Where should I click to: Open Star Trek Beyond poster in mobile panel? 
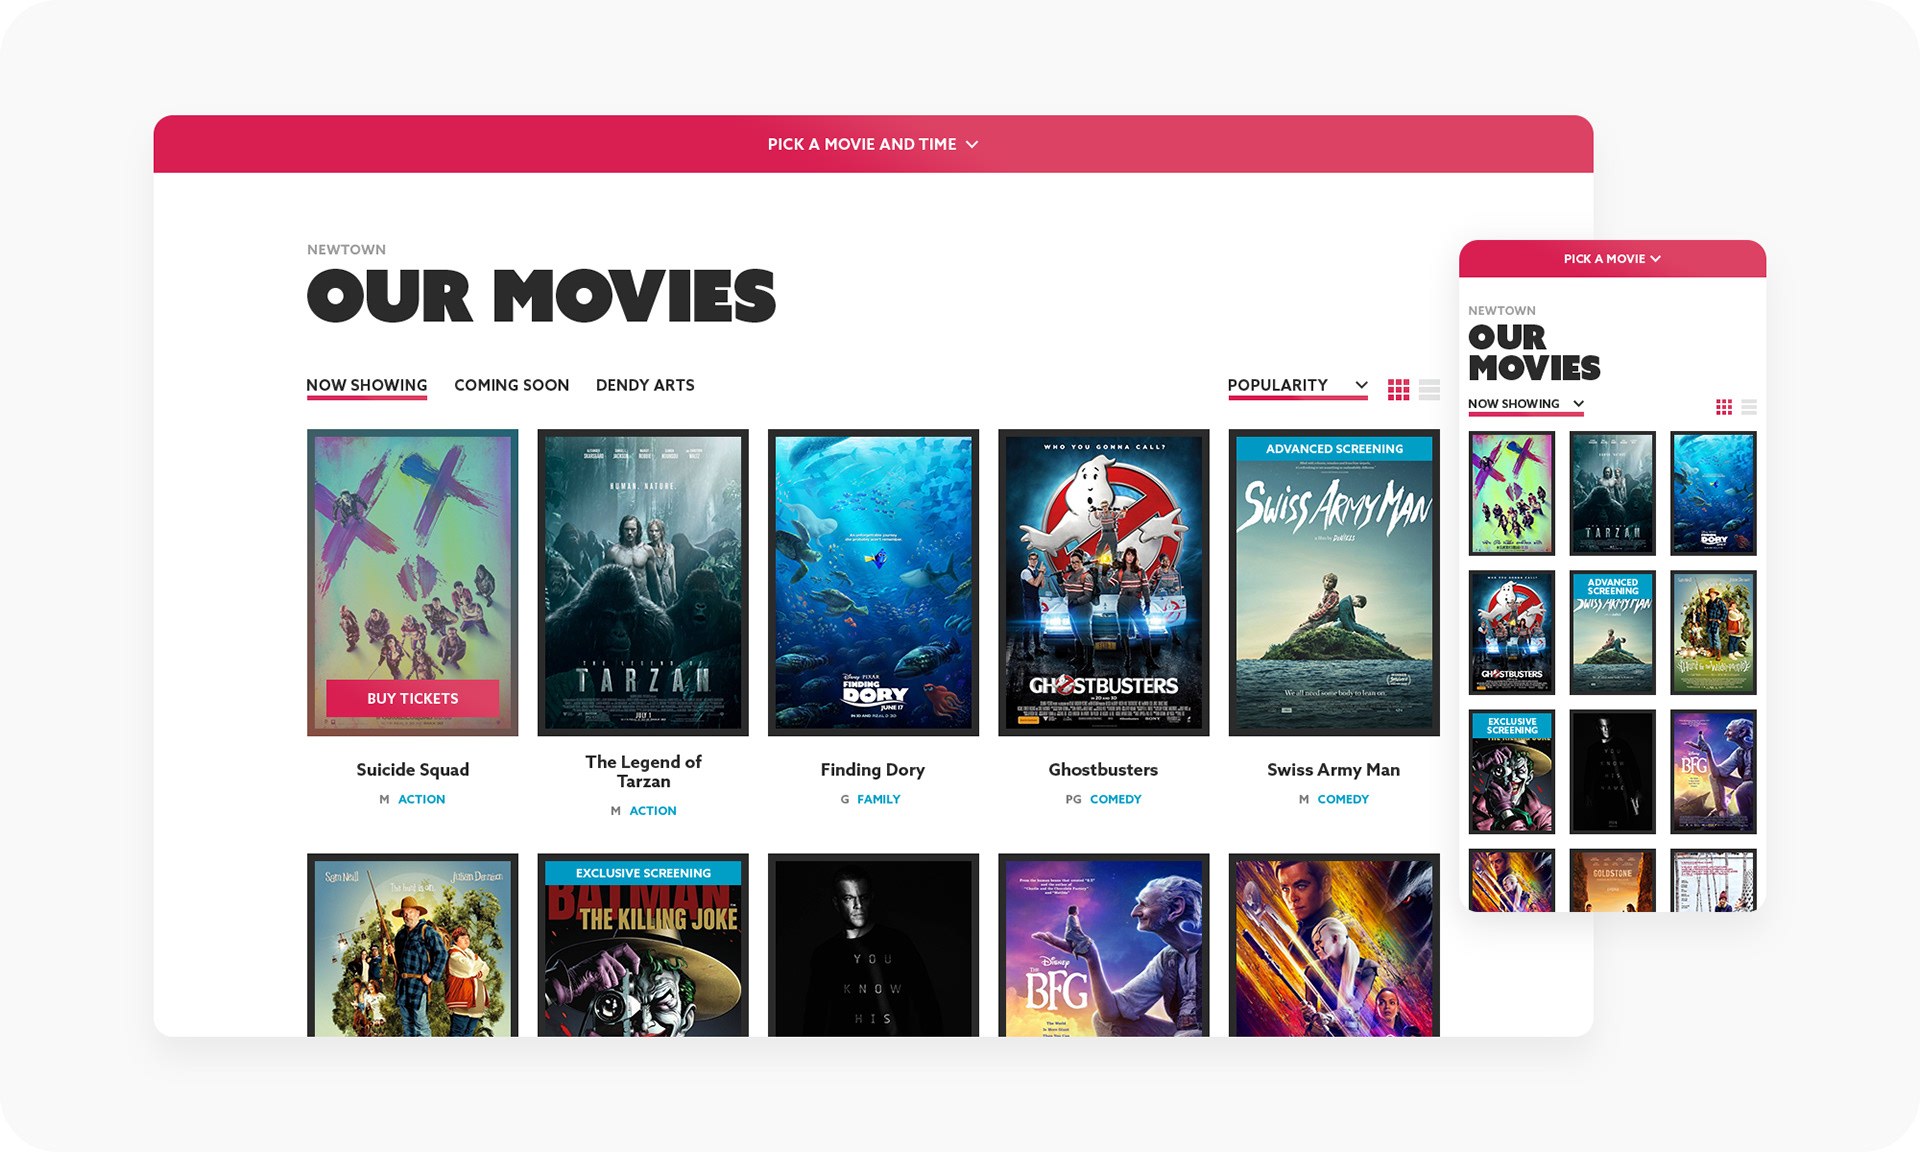click(x=1511, y=880)
